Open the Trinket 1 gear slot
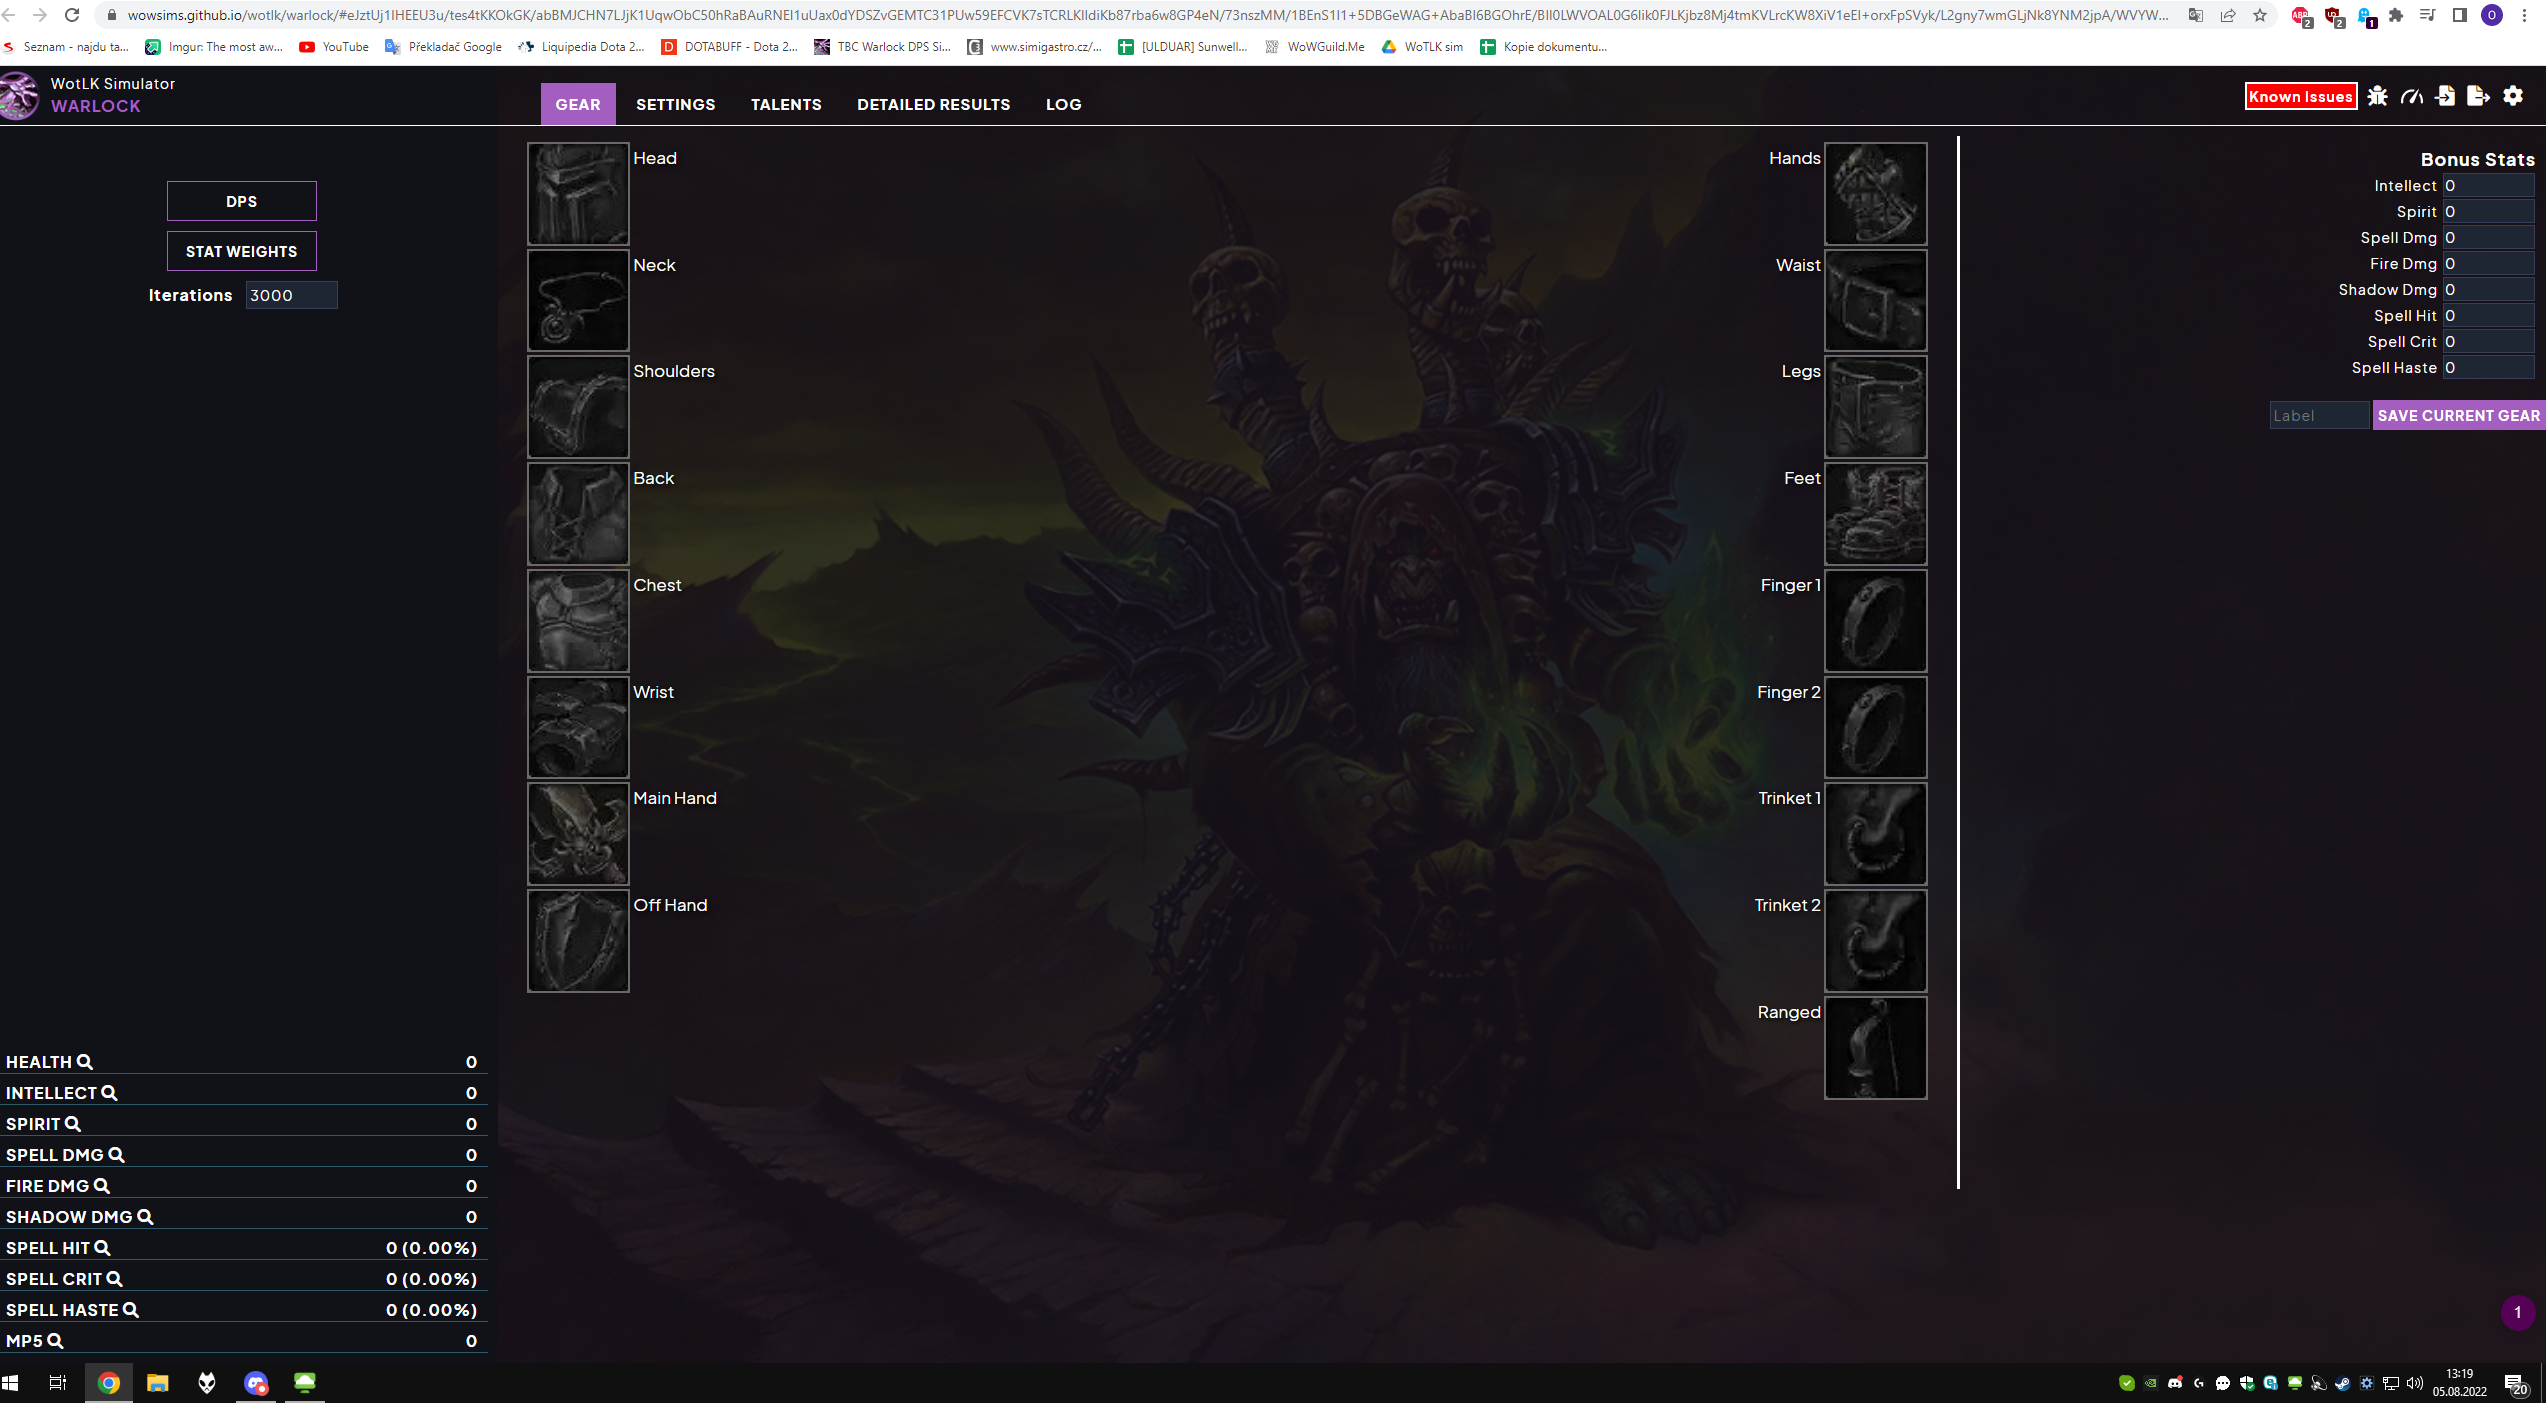 point(1875,834)
